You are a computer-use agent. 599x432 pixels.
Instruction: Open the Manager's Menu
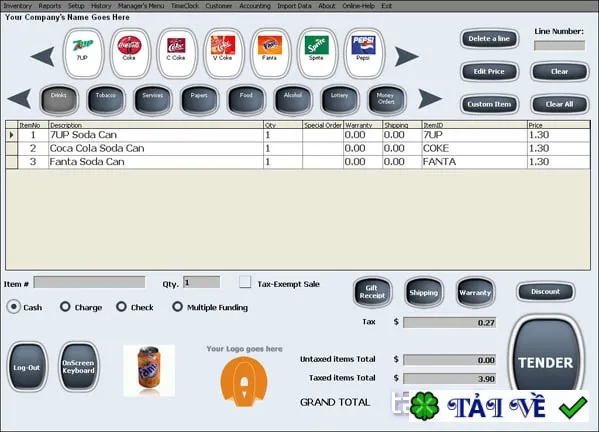coord(141,6)
